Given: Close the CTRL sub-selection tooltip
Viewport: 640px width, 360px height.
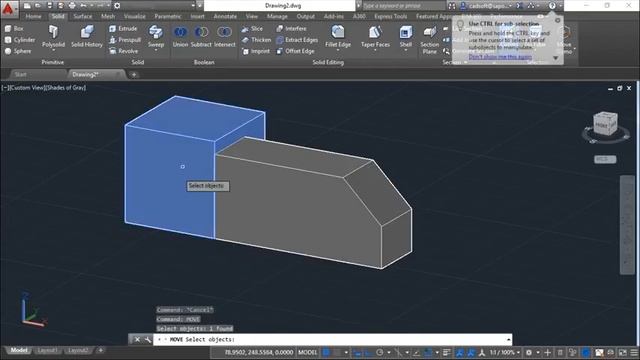Looking at the screenshot, I should pyautogui.click(x=558, y=20).
